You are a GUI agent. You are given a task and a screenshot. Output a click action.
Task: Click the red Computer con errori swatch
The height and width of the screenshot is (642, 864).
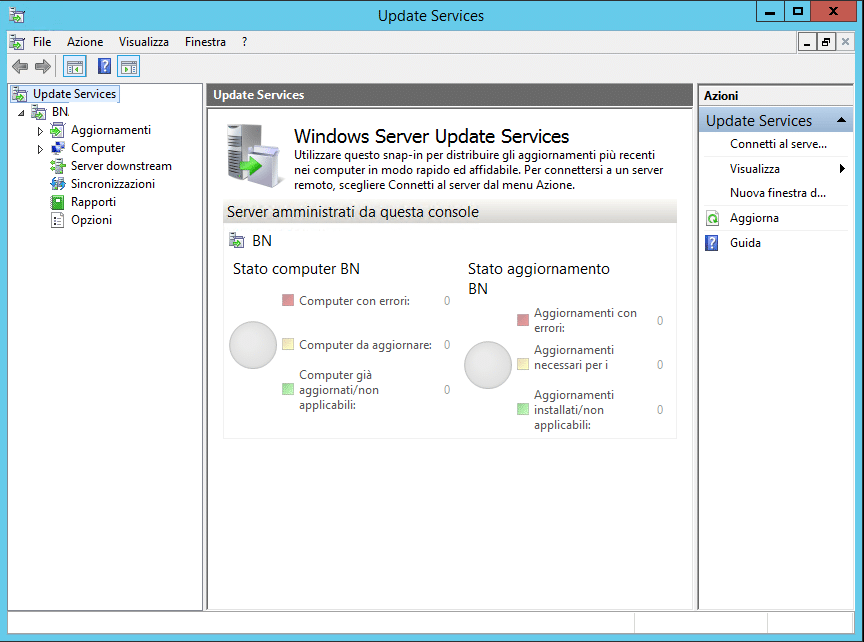[x=288, y=300]
